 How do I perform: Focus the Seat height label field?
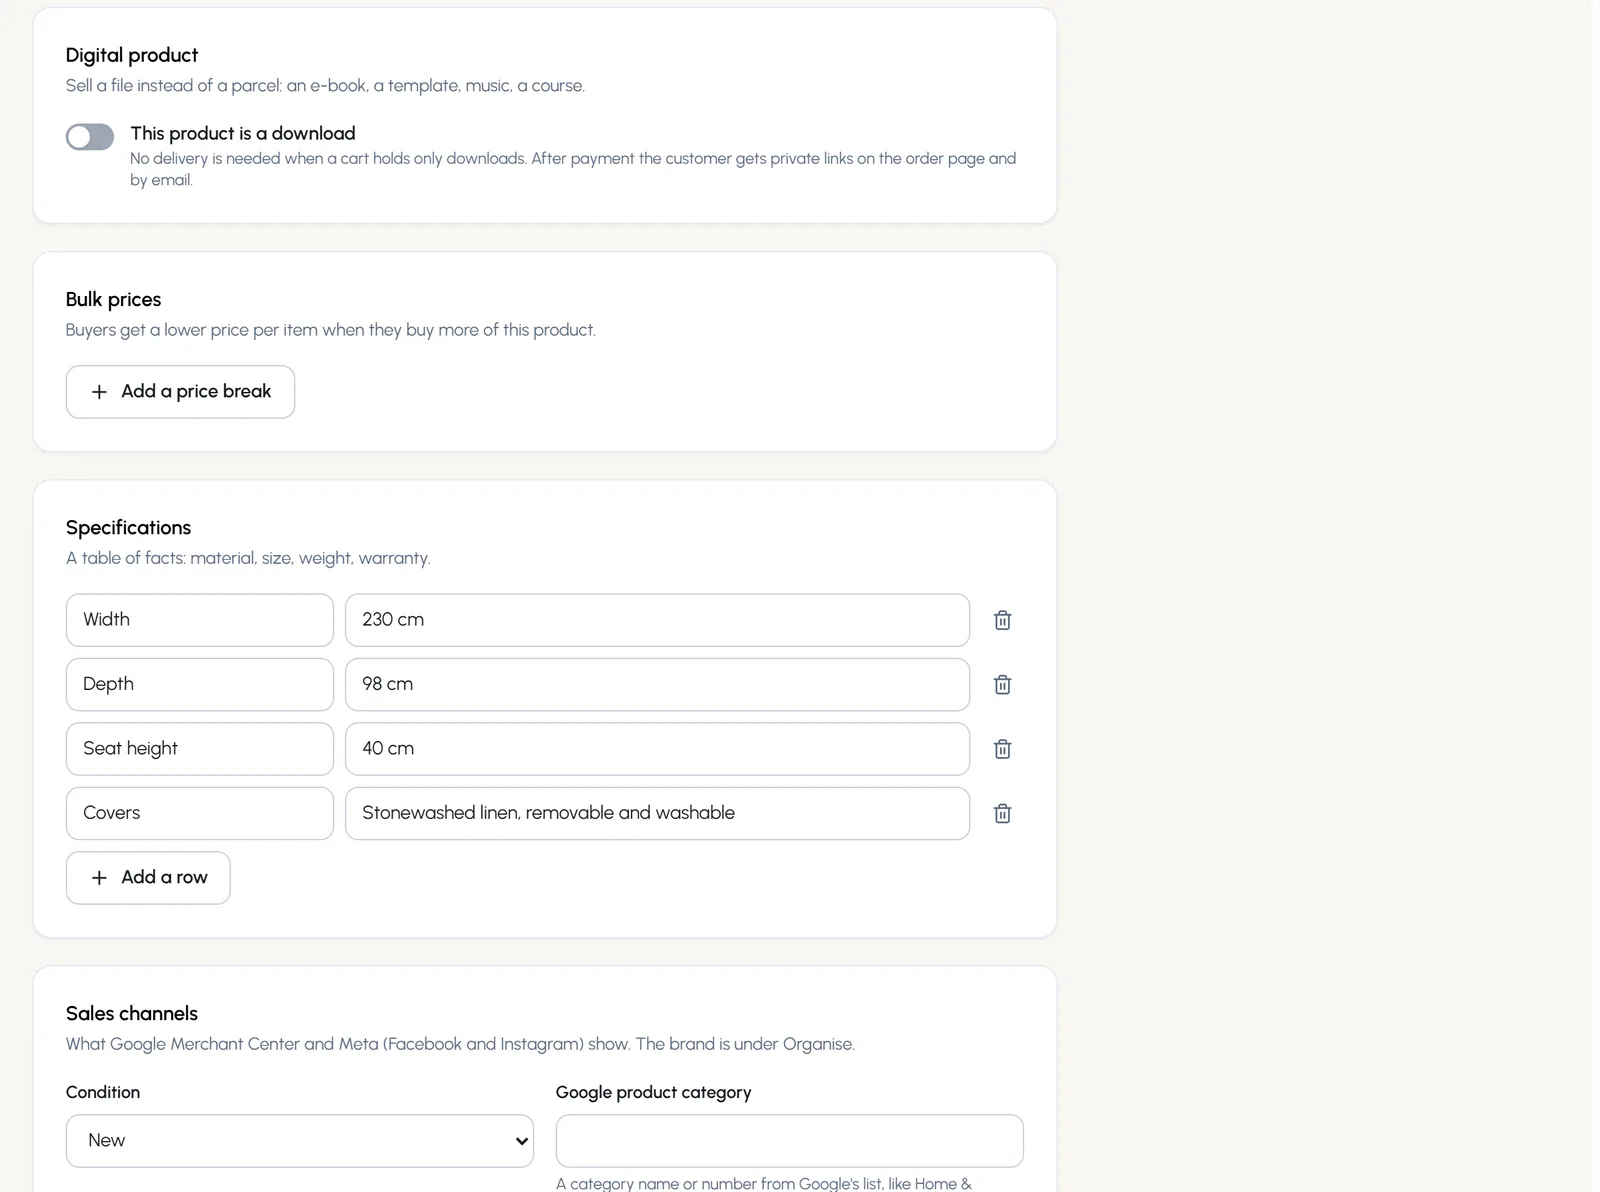(200, 749)
